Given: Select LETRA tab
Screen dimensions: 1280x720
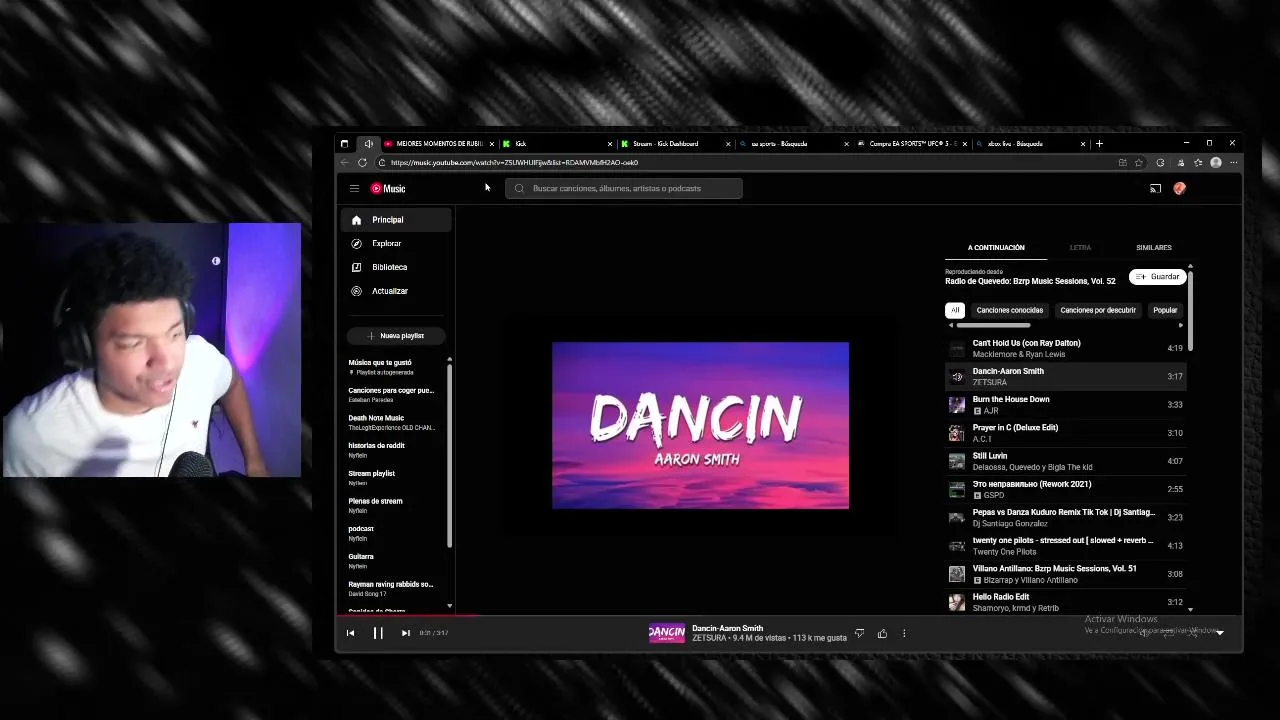Looking at the screenshot, I should (x=1080, y=247).
